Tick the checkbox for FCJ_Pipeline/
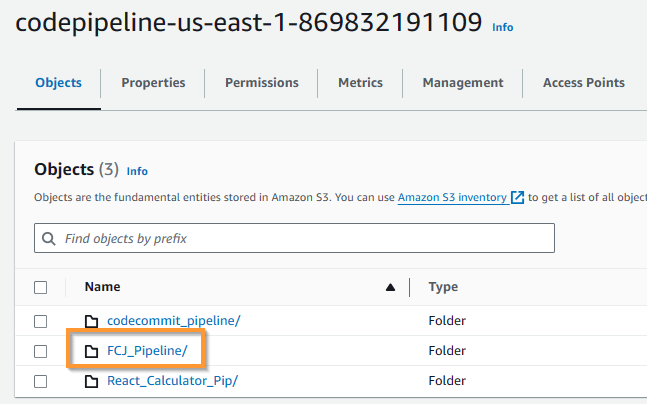This screenshot has height=404, width=647. pos(40,351)
